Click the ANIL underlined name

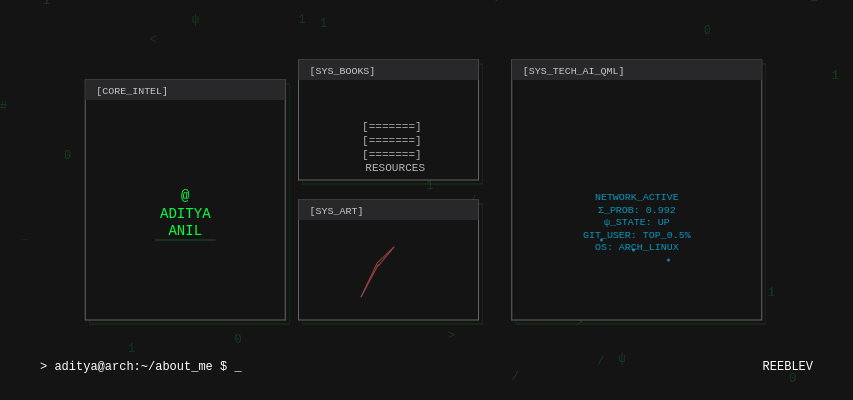185,231
